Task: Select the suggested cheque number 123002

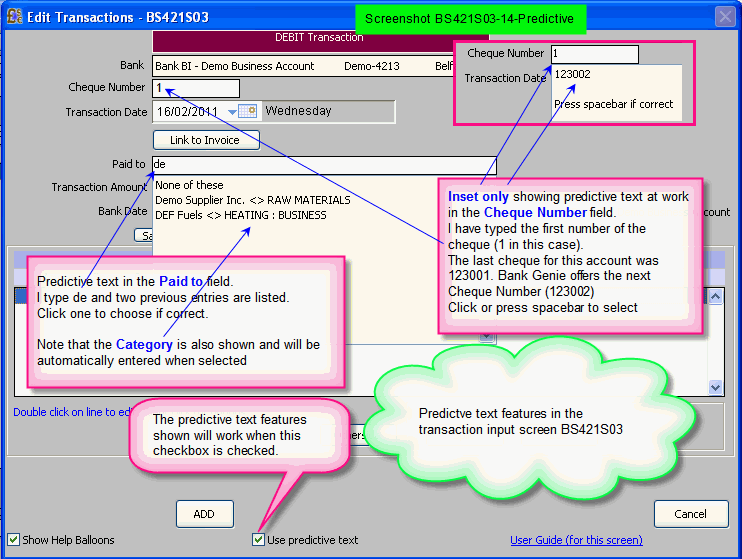Action: coord(573,74)
